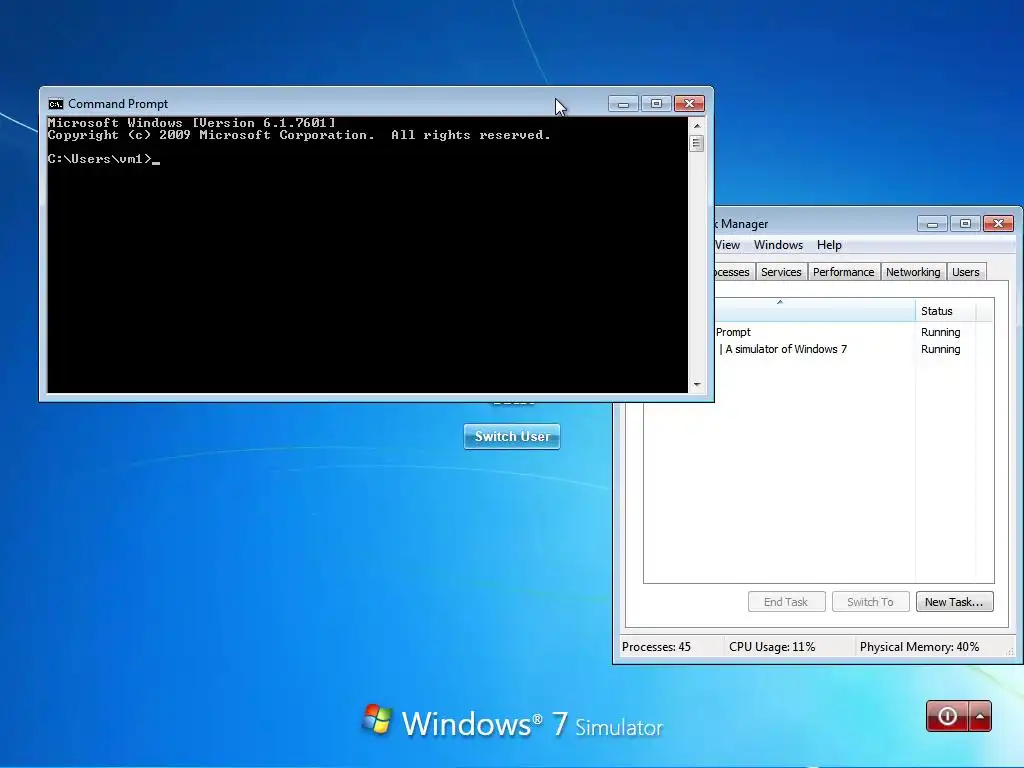
Task: Minimize the Task Manager window
Action: pyautogui.click(x=933, y=224)
